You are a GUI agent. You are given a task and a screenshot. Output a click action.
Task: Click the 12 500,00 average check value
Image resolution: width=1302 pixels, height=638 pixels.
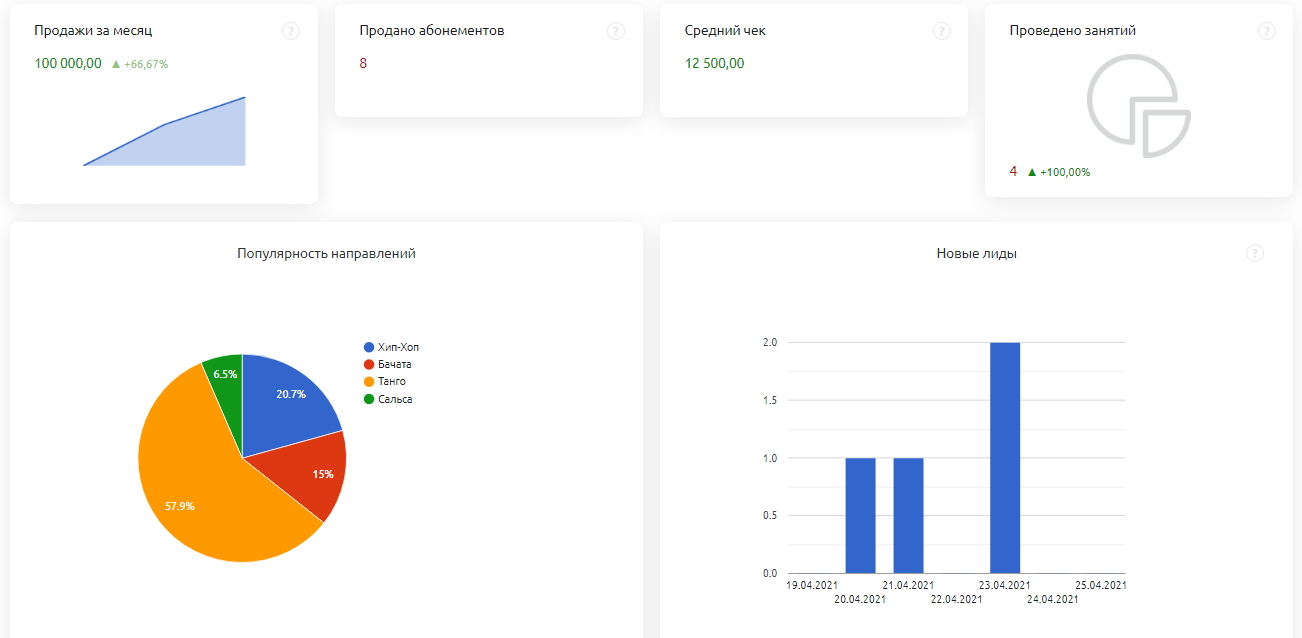[714, 64]
